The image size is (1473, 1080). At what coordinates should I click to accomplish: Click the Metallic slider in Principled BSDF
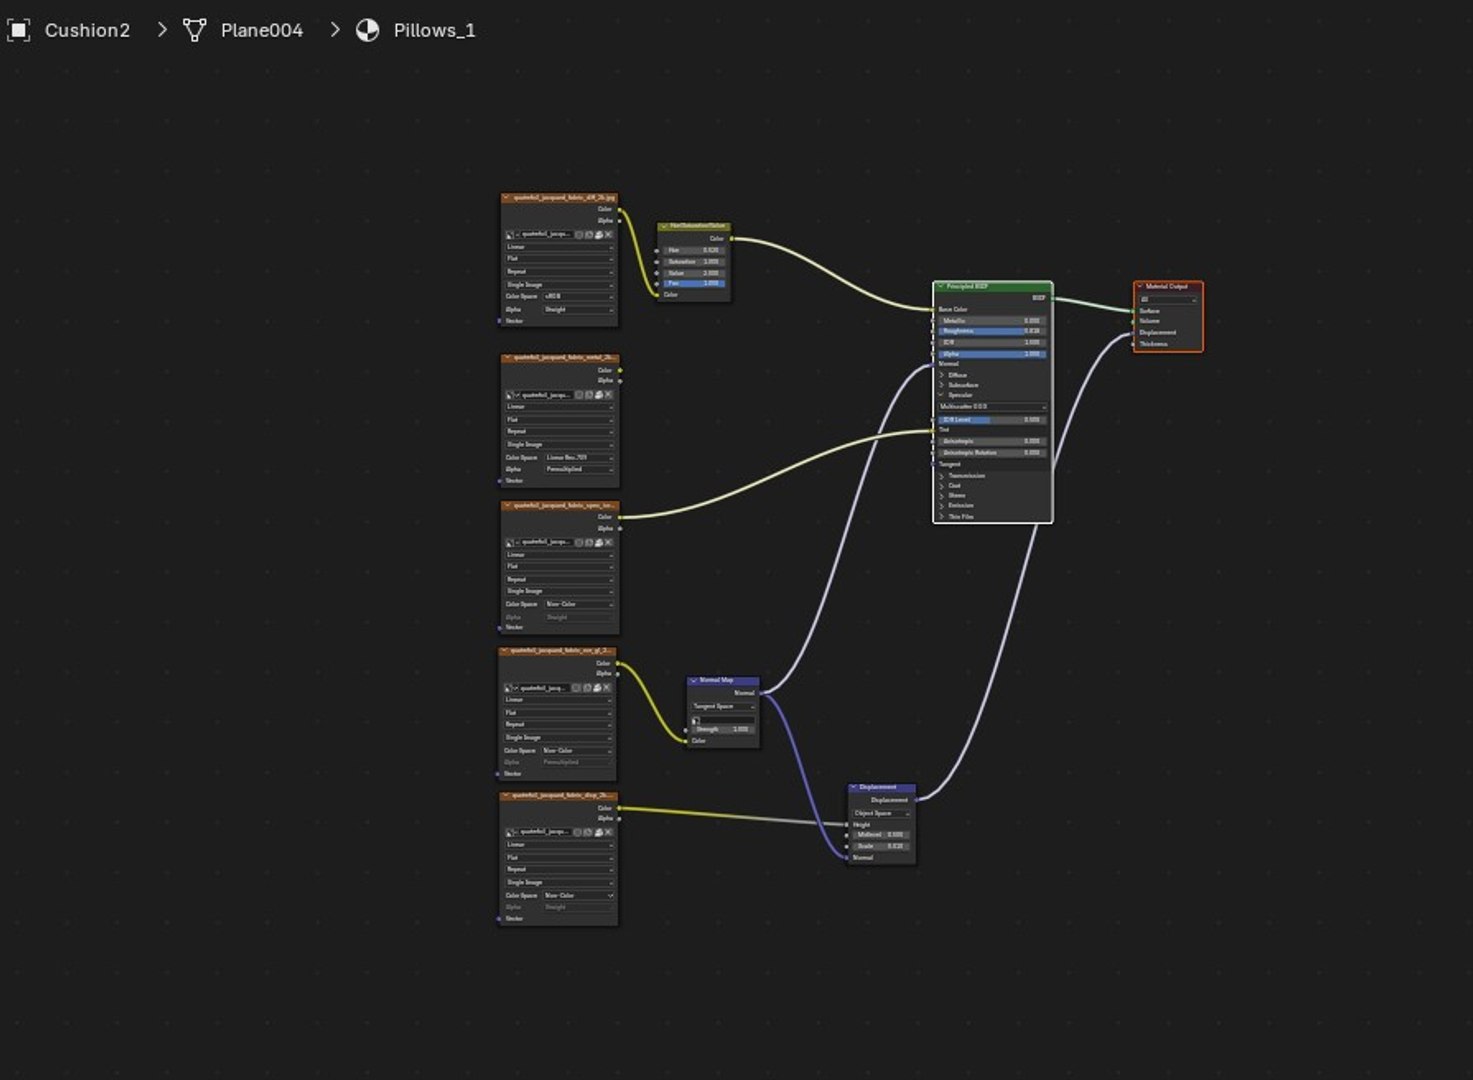(x=992, y=320)
